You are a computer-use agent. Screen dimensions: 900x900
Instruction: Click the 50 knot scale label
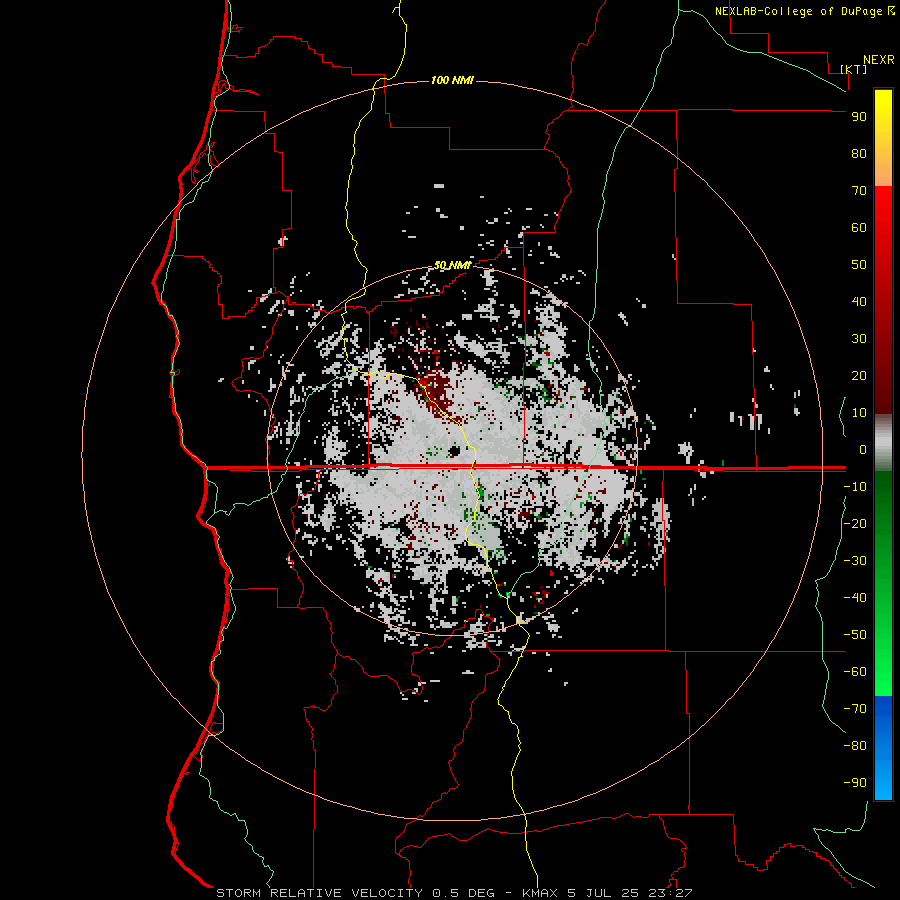859,265
